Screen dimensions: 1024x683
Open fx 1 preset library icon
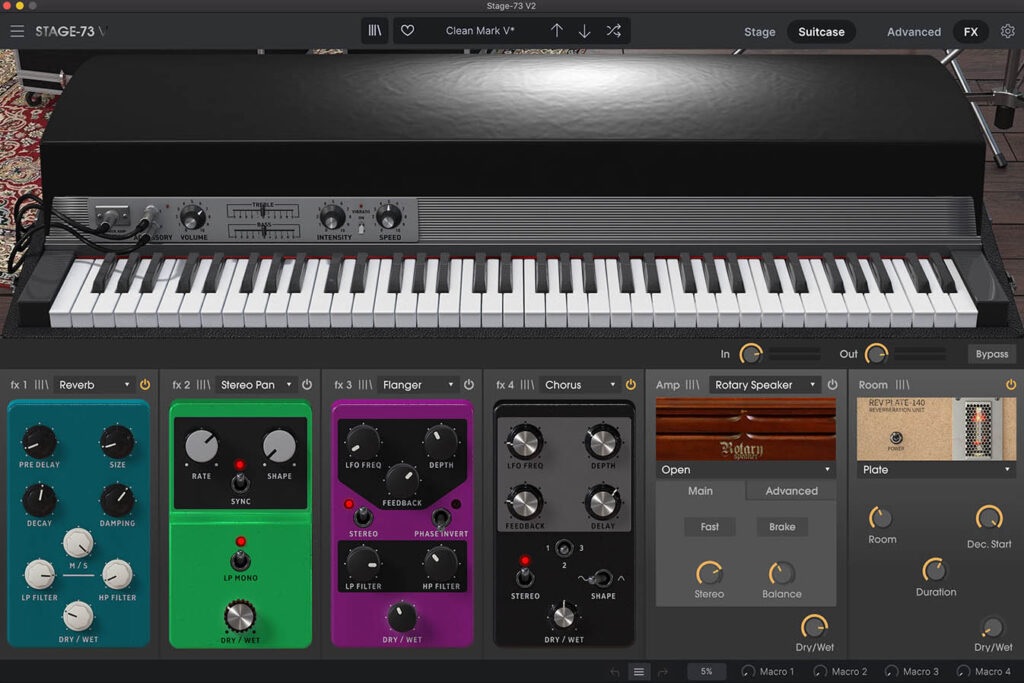[x=41, y=385]
